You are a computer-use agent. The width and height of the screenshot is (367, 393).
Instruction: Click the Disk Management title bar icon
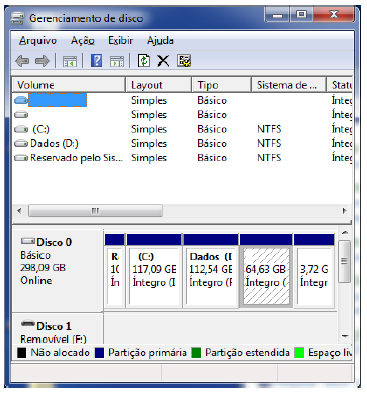[x=18, y=18]
